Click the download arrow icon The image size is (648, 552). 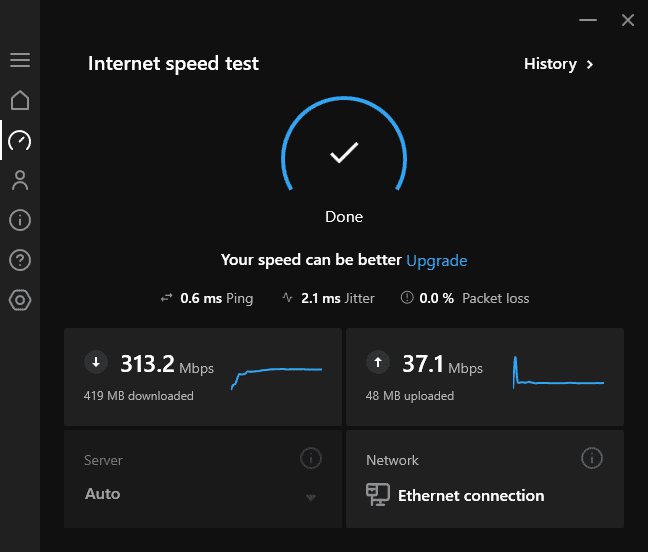(x=96, y=363)
